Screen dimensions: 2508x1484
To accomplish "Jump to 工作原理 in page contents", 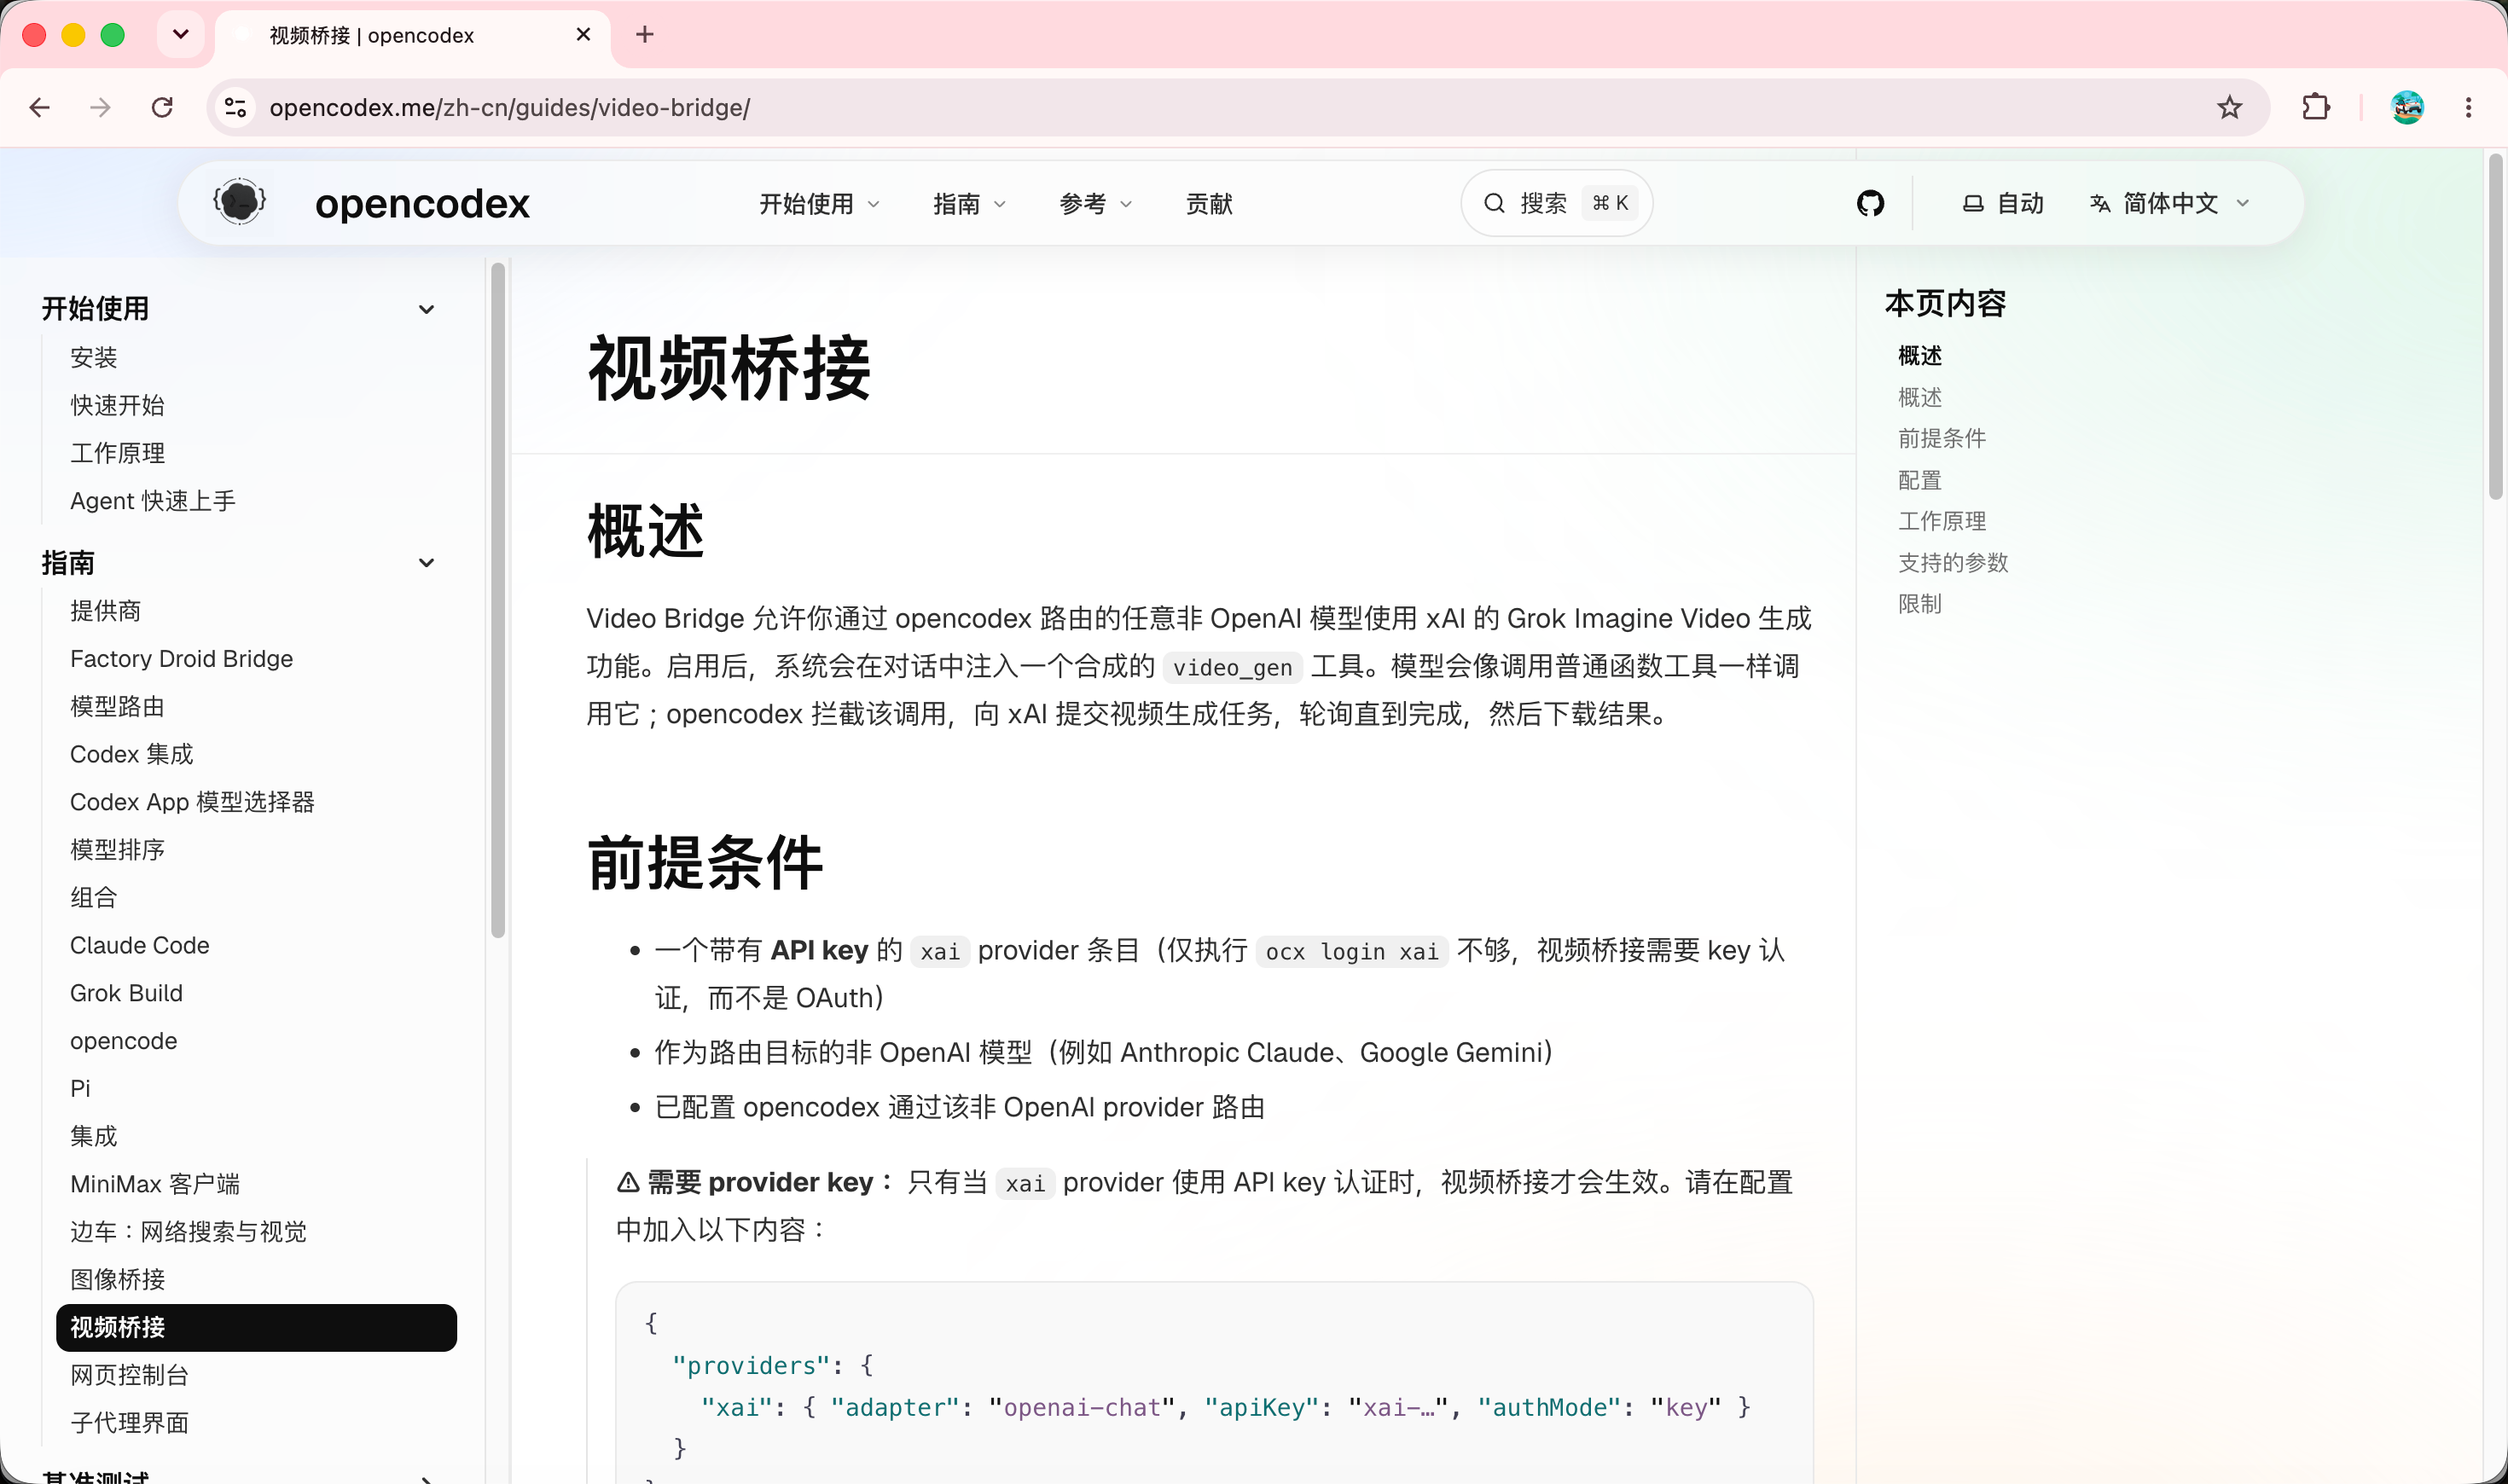I will (1942, 521).
